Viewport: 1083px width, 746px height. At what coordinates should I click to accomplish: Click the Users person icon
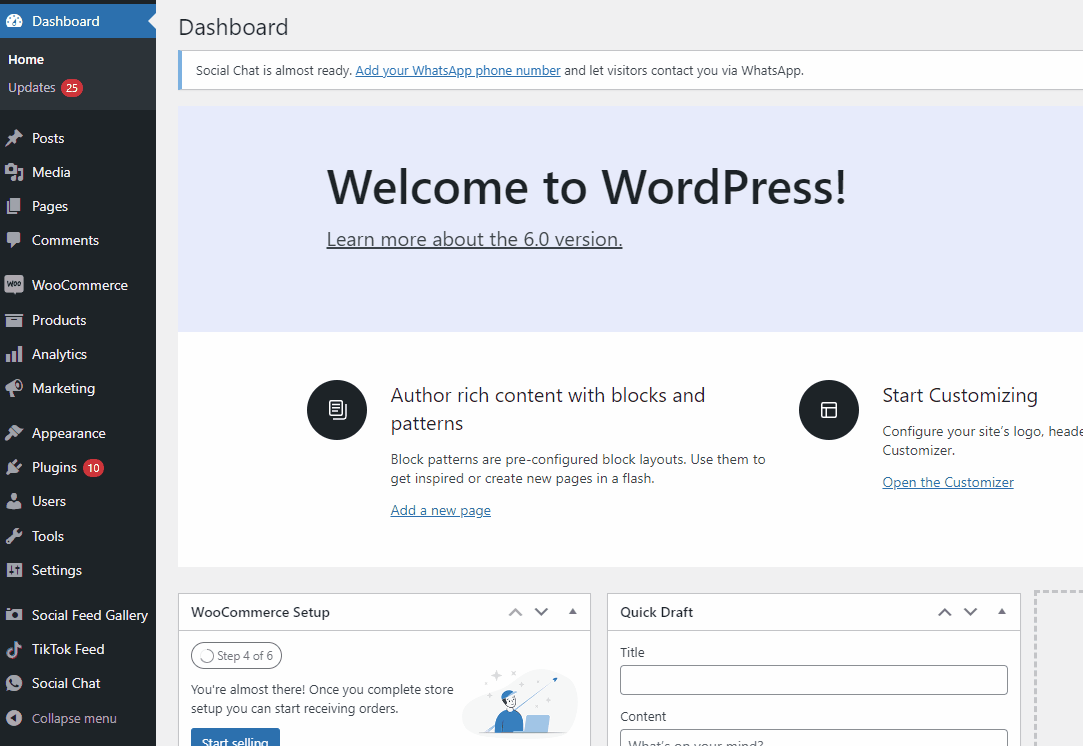14,501
